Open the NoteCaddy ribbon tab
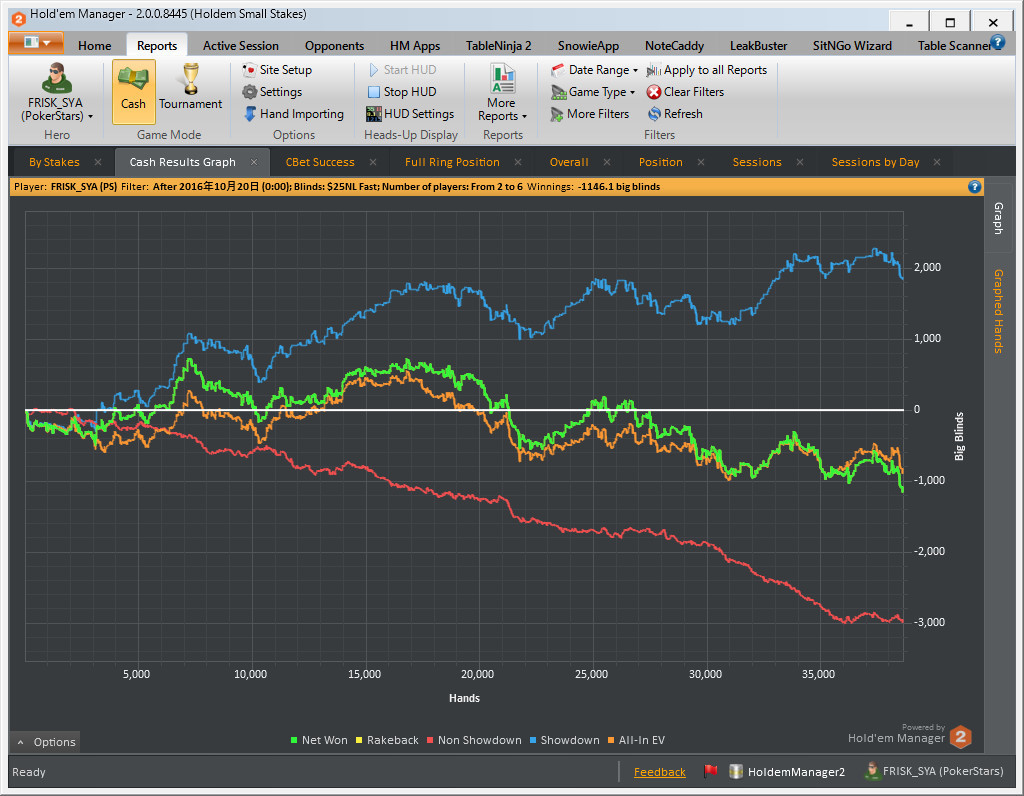Image resolution: width=1024 pixels, height=796 pixels. tap(674, 46)
